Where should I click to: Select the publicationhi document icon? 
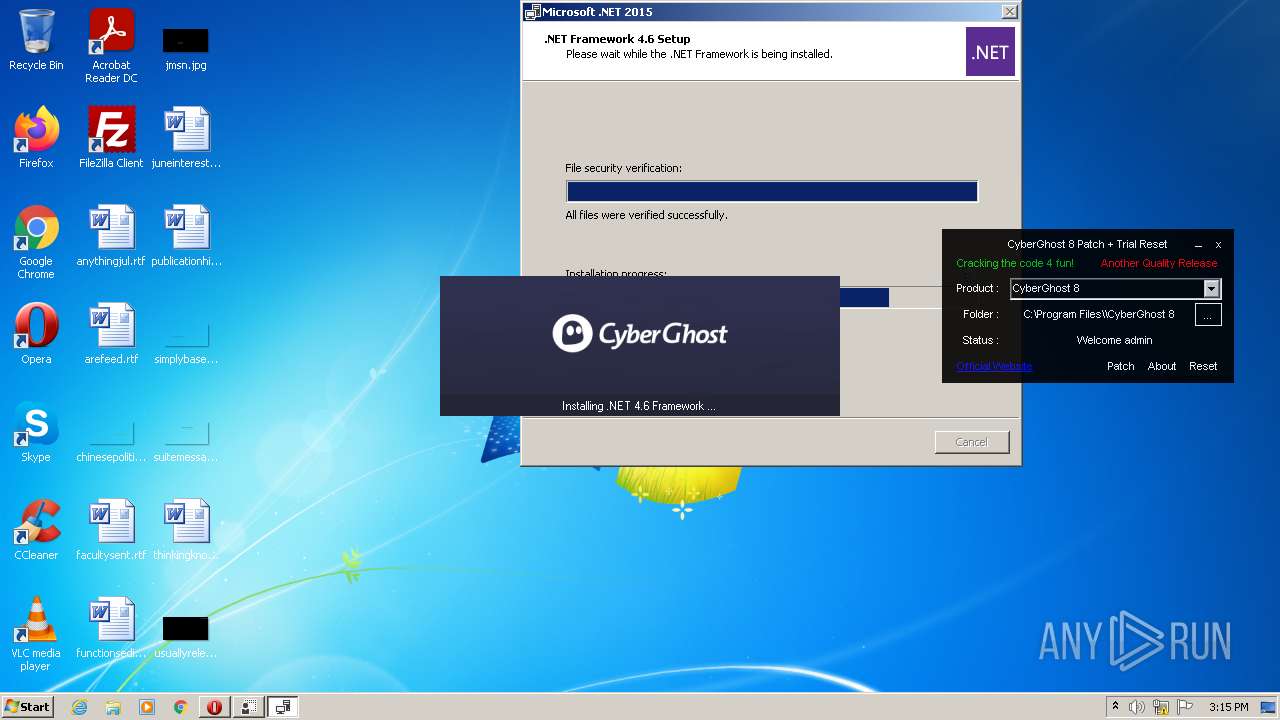(x=186, y=236)
